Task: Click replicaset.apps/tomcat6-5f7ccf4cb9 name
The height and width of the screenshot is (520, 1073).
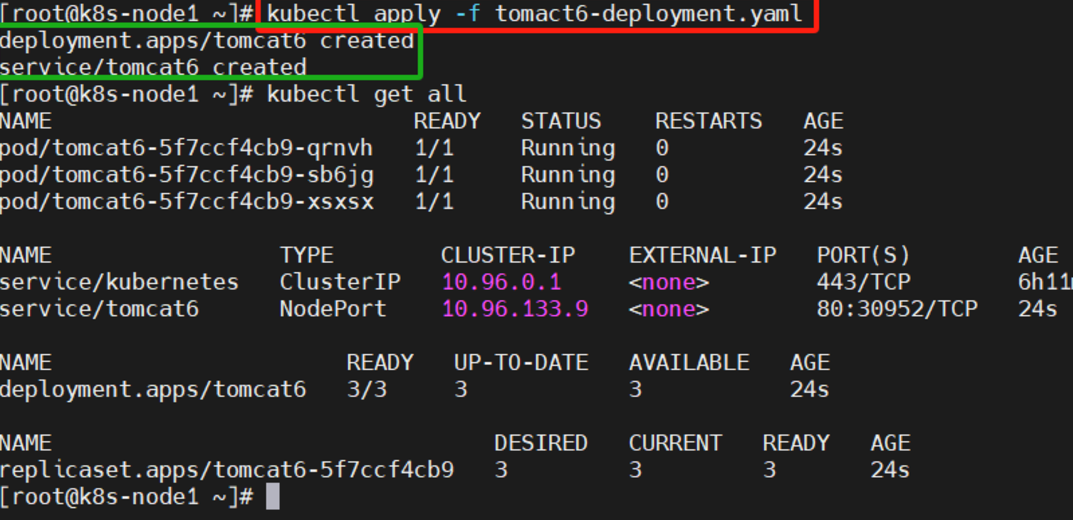Action: pos(227,471)
